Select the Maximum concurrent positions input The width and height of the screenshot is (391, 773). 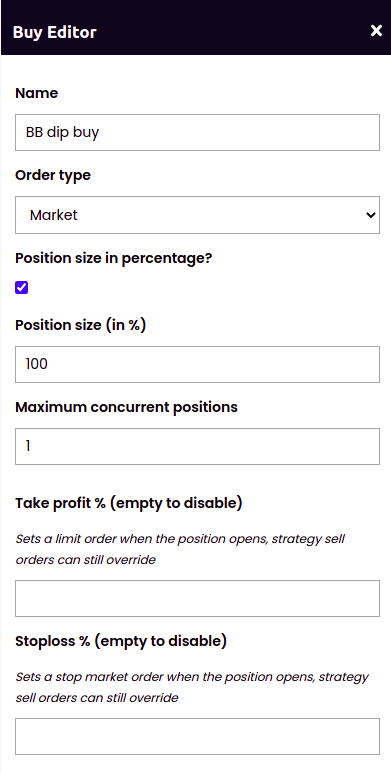click(x=197, y=446)
